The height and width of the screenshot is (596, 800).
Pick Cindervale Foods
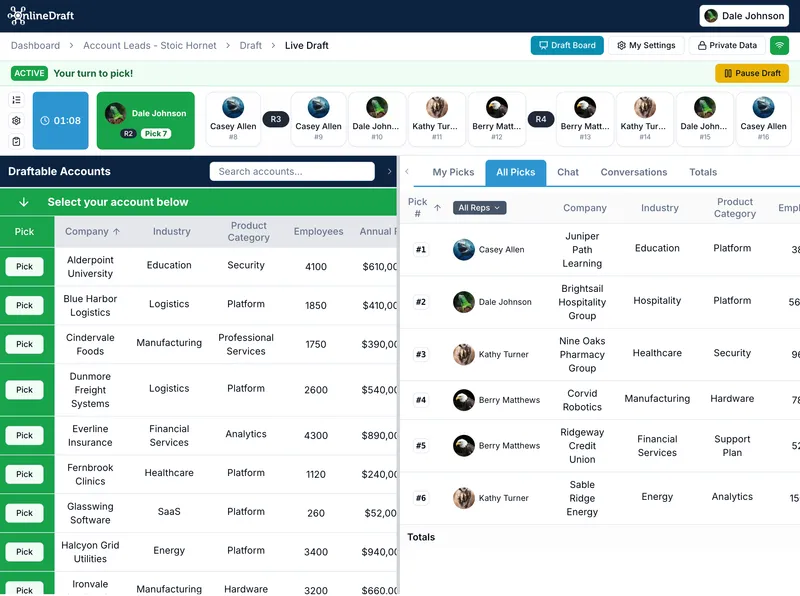[x=24, y=344]
